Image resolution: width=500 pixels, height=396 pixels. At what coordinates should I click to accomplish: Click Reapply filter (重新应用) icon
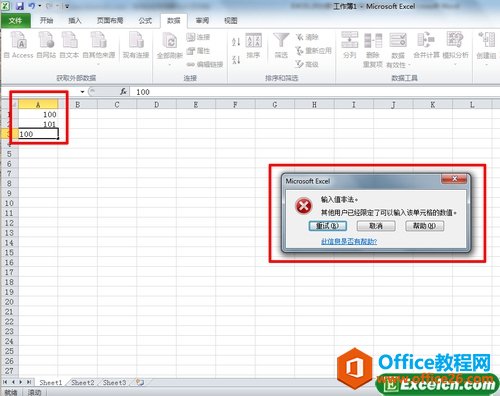pos(314,51)
